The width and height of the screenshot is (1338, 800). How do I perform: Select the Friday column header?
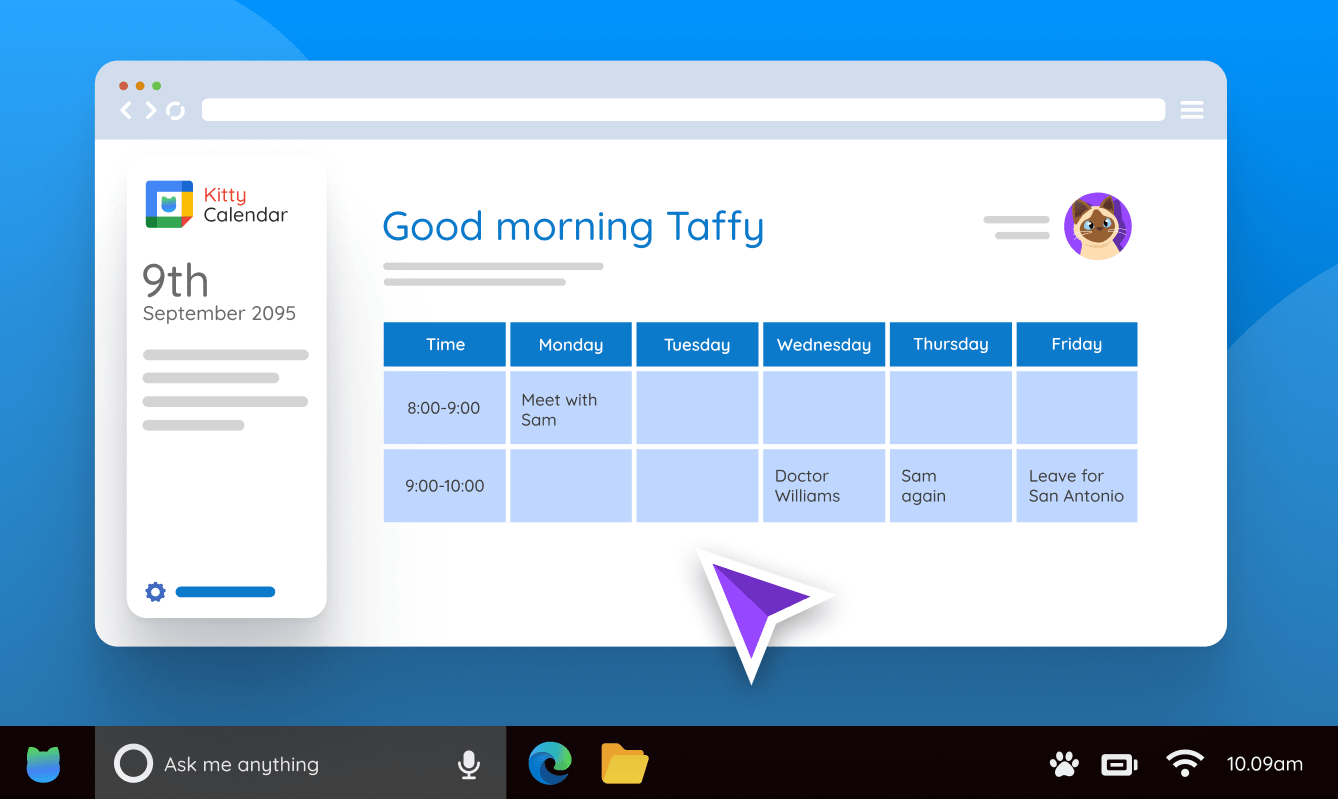pyautogui.click(x=1077, y=344)
